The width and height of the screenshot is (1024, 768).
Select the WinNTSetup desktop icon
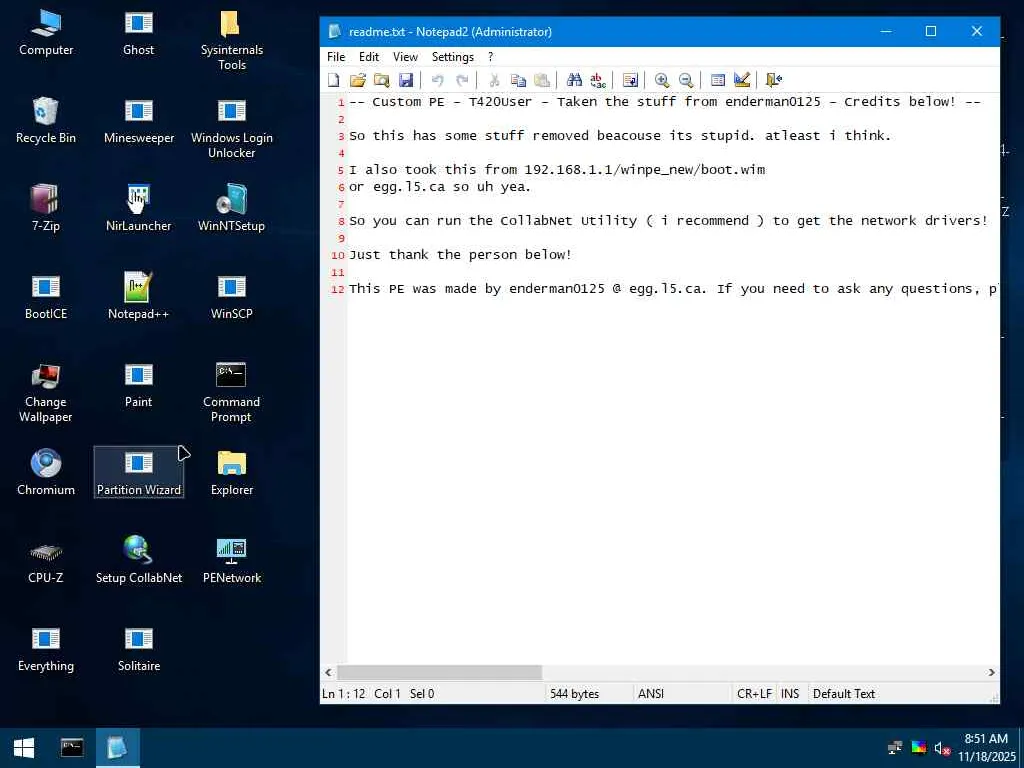coord(231,209)
